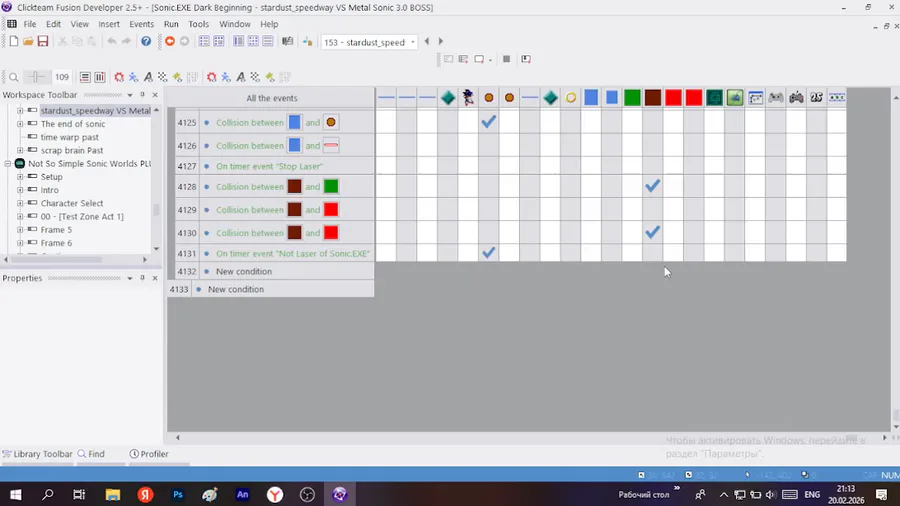Open File Explorer from taskbar
Screen dimensions: 900x506
[112, 495]
